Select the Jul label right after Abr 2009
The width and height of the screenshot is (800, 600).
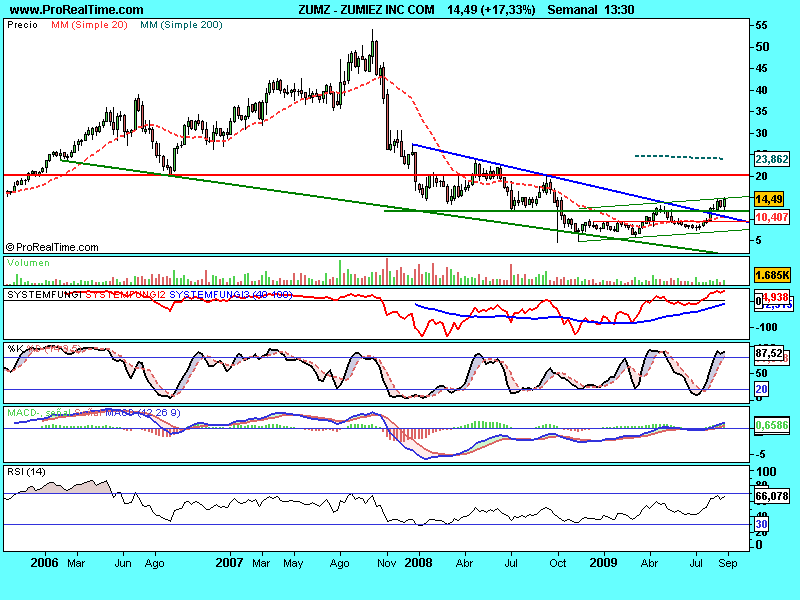pos(696,563)
